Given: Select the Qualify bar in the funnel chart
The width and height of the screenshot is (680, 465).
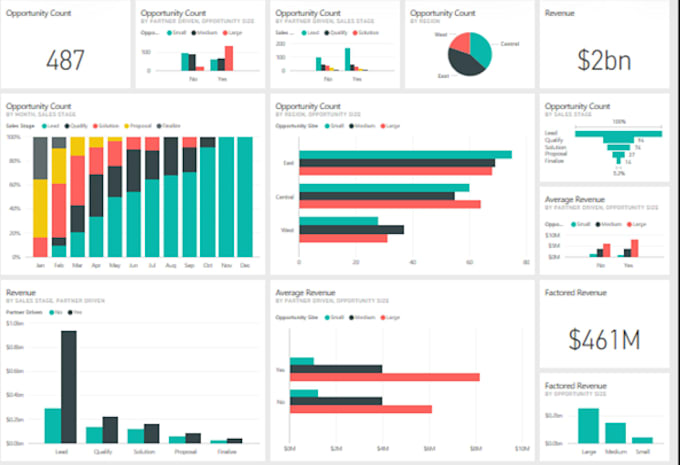Looking at the screenshot, I should [618, 140].
